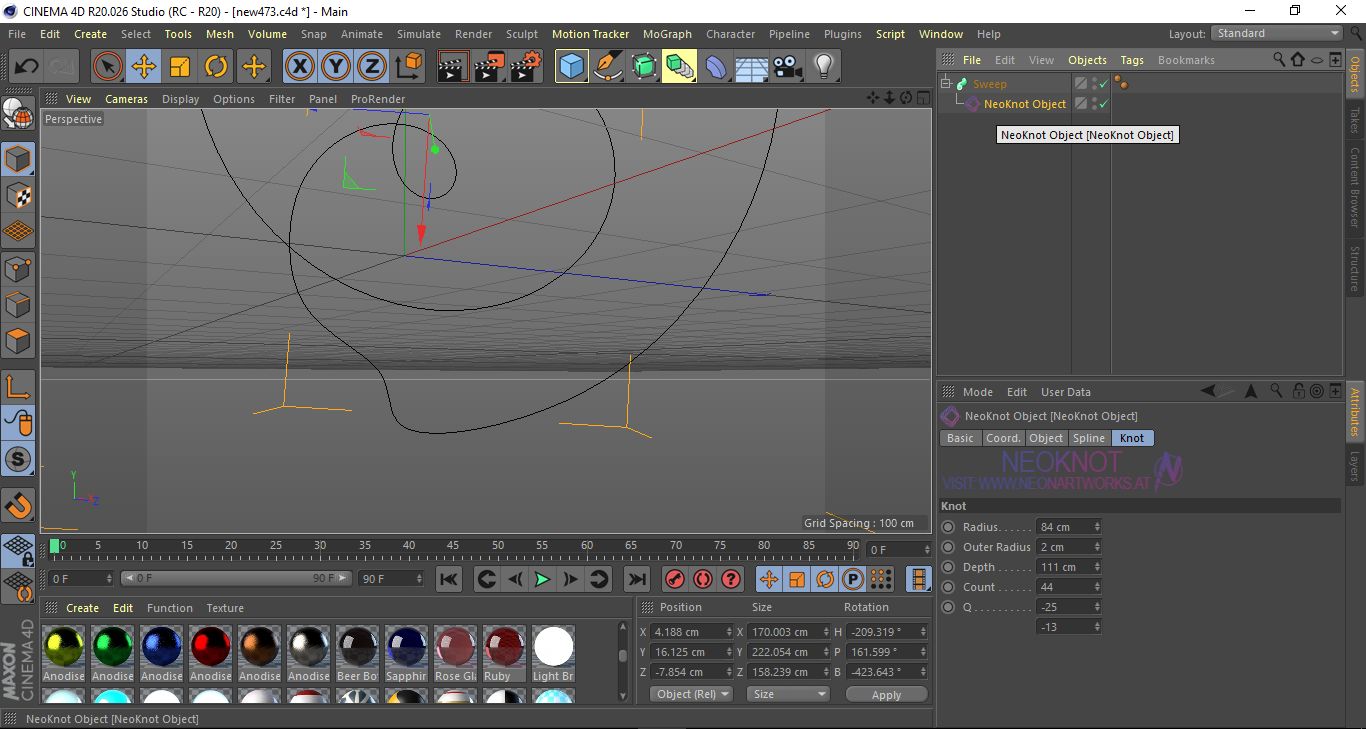Toggle Y axis lock

(335, 67)
